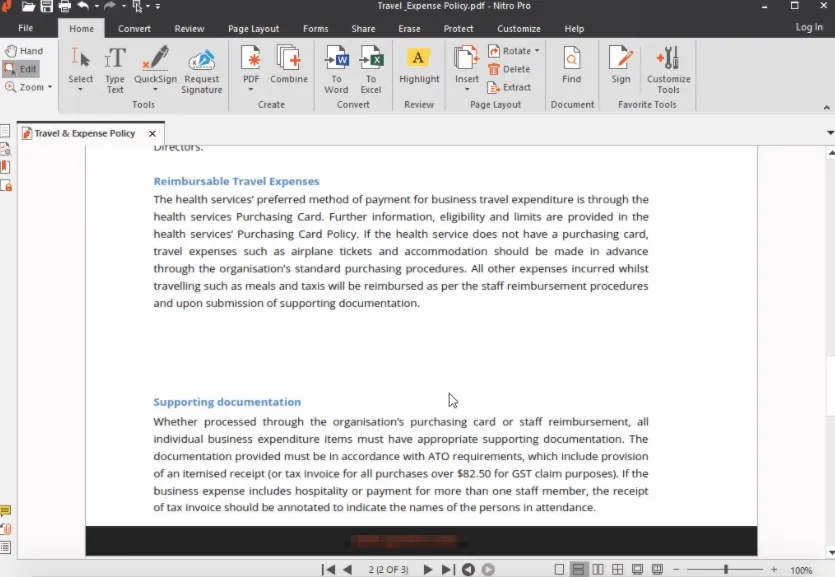Collapse the ribbon with the caret
This screenshot has width=835, height=577.
(826, 108)
